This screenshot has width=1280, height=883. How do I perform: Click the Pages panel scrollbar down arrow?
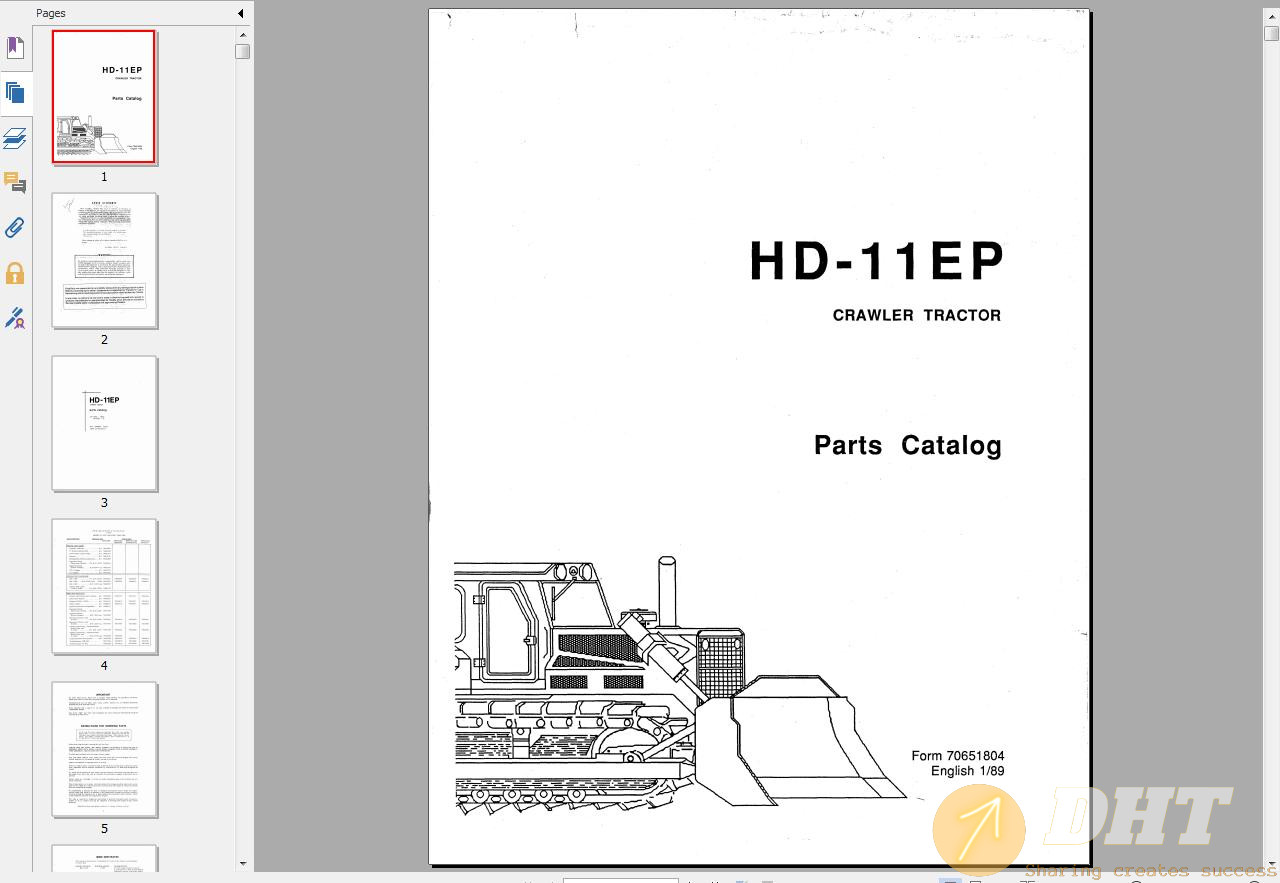coord(243,863)
